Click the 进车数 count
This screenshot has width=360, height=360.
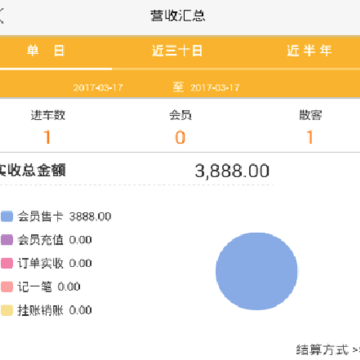47,137
